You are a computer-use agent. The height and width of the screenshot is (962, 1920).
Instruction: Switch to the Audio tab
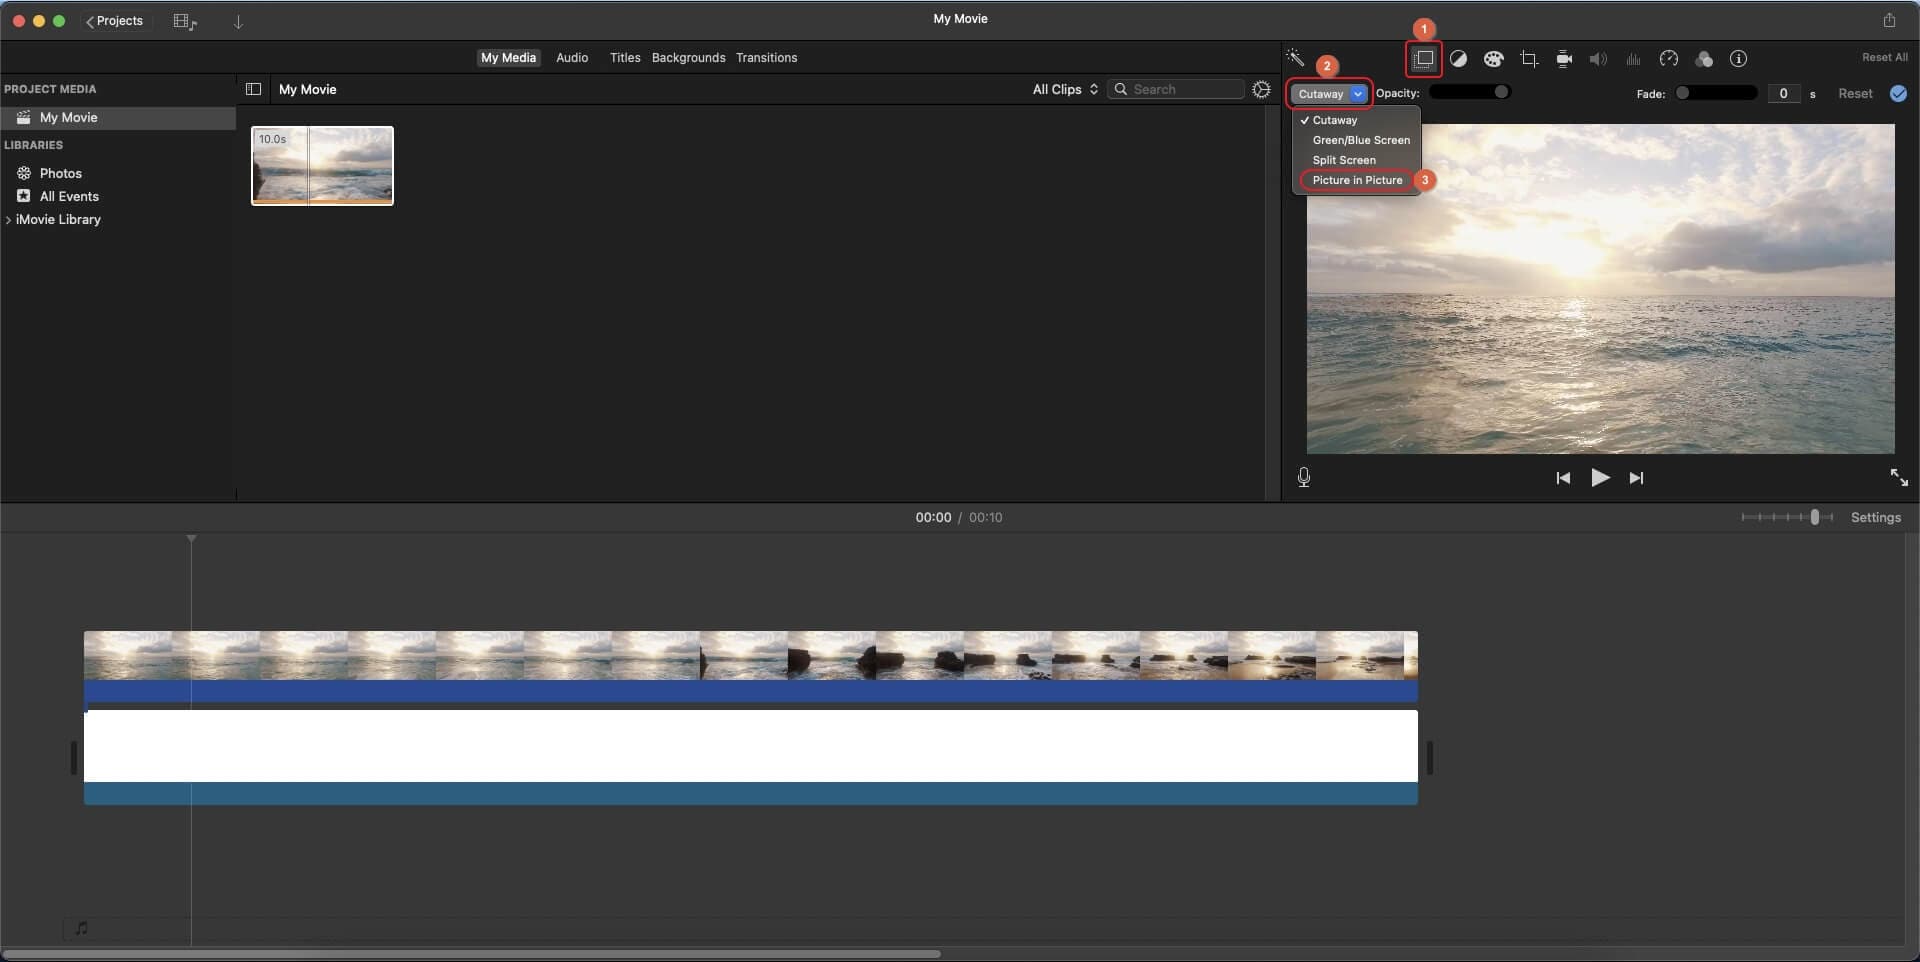[x=572, y=57]
